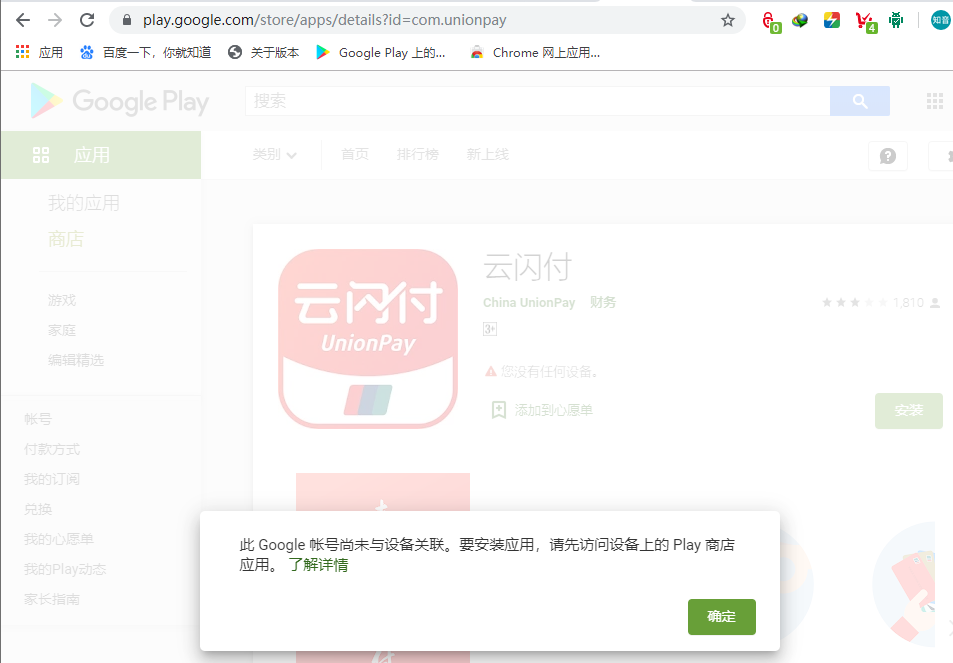Open the 百度一下 bookmark
Image resolution: width=953 pixels, height=663 pixels.
(x=145, y=52)
